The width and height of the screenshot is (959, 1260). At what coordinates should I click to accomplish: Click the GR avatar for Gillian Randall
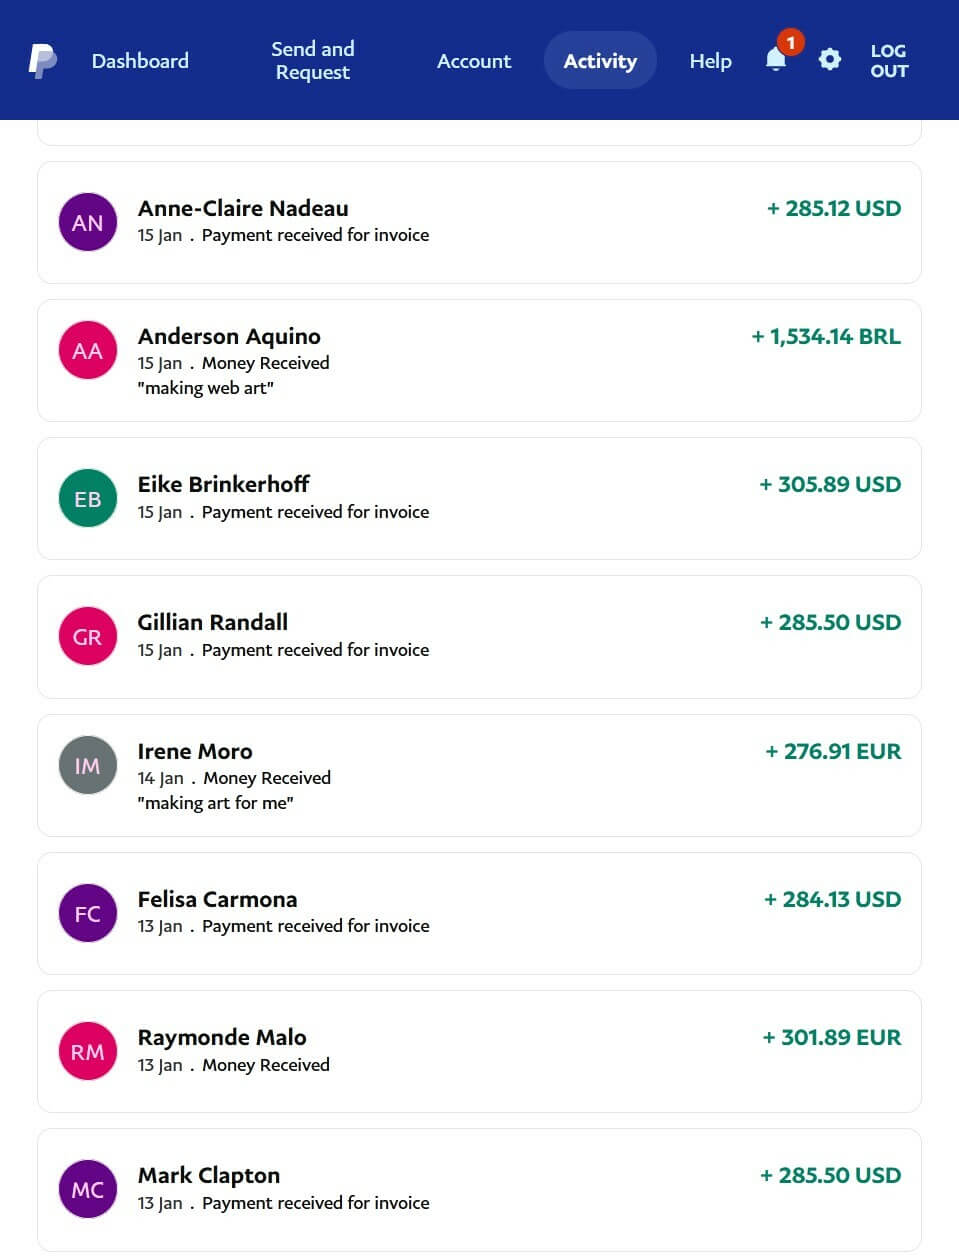(88, 636)
